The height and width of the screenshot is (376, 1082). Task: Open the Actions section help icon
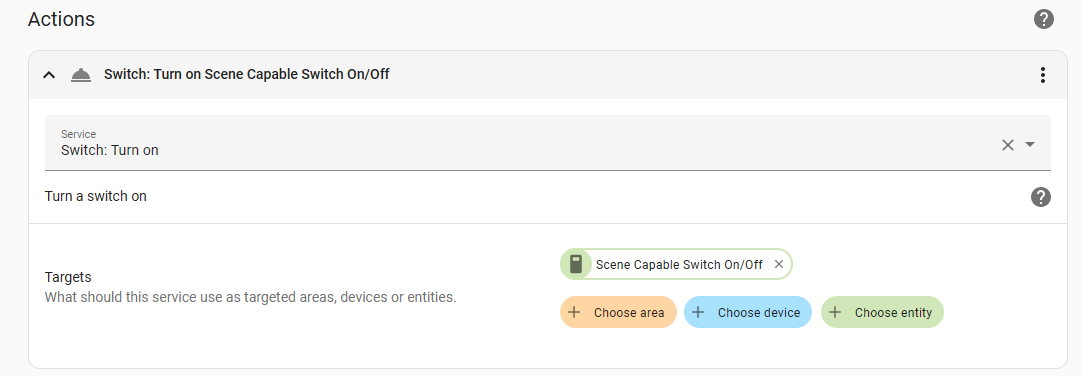[x=1043, y=19]
